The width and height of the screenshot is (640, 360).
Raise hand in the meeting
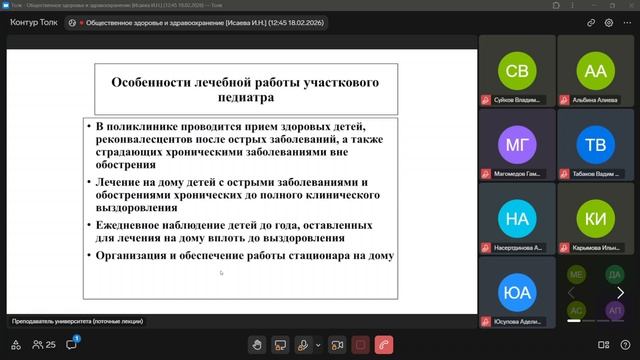(x=257, y=345)
